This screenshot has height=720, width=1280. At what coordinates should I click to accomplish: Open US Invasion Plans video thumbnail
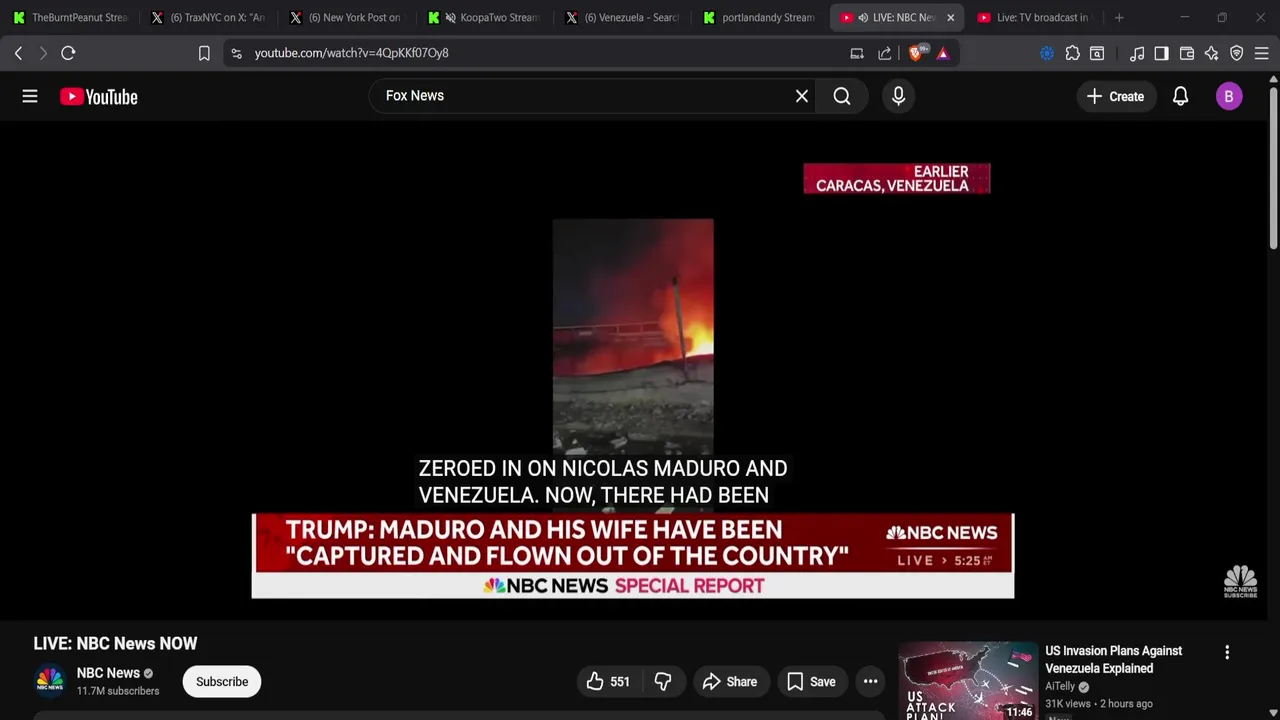coord(968,681)
